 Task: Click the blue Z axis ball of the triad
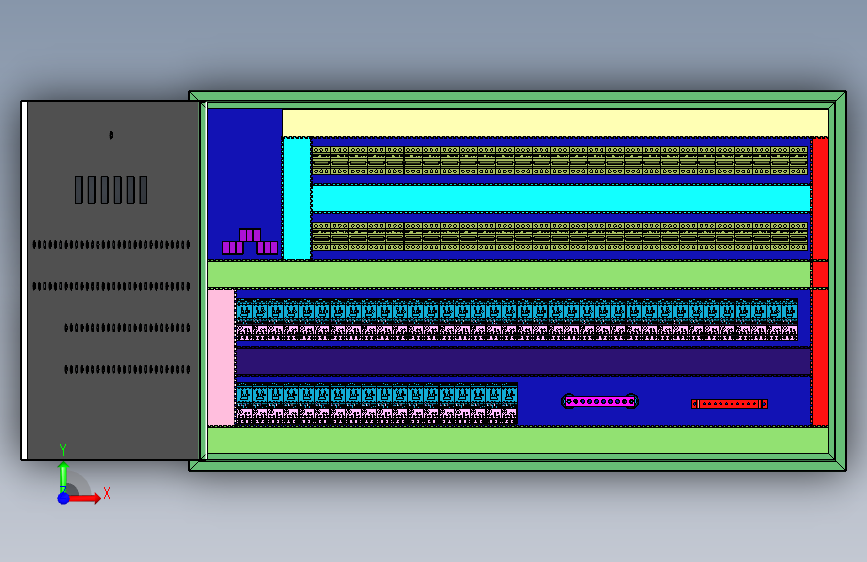pos(64,498)
